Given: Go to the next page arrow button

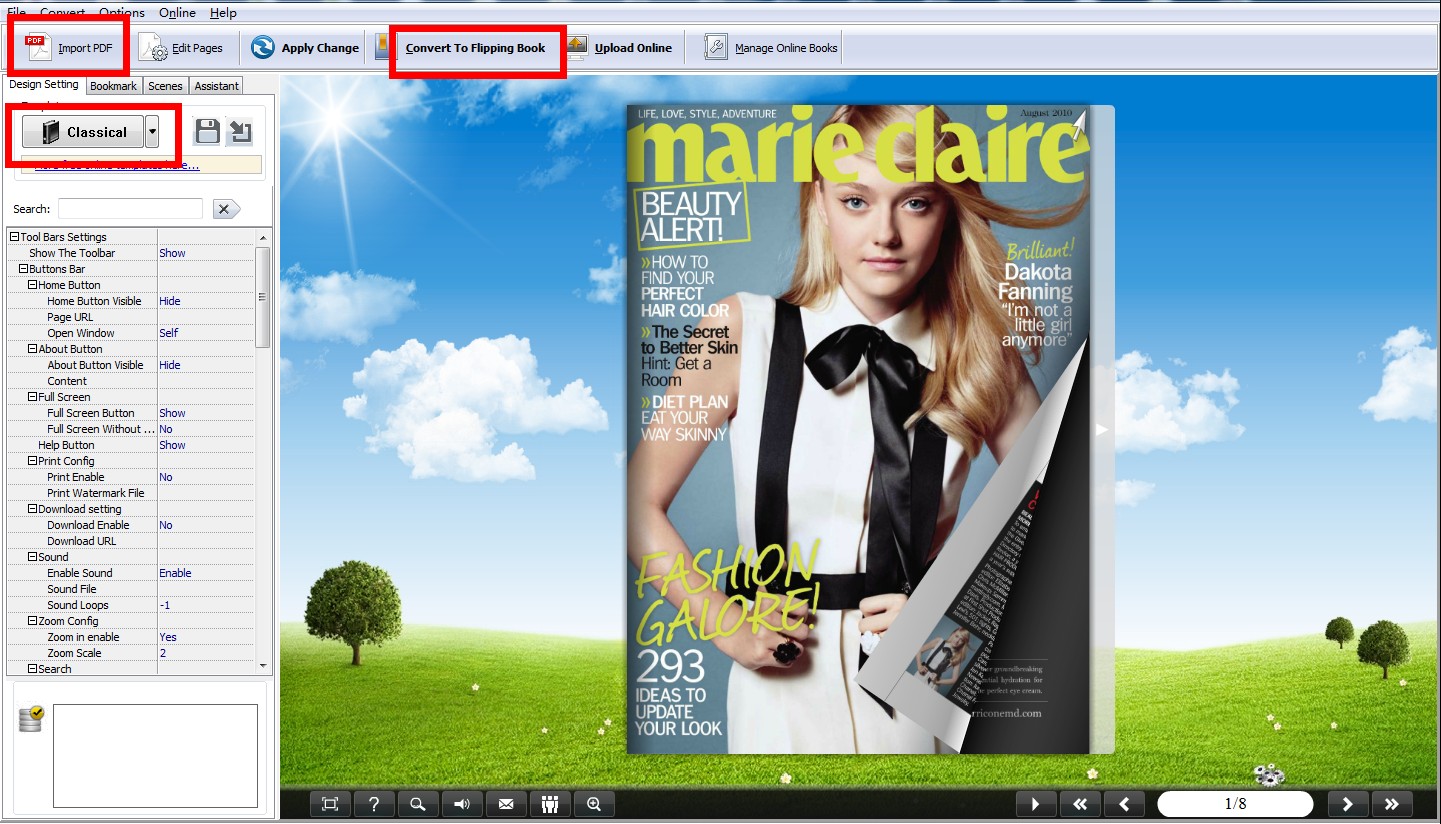Looking at the screenshot, I should coord(1348,804).
